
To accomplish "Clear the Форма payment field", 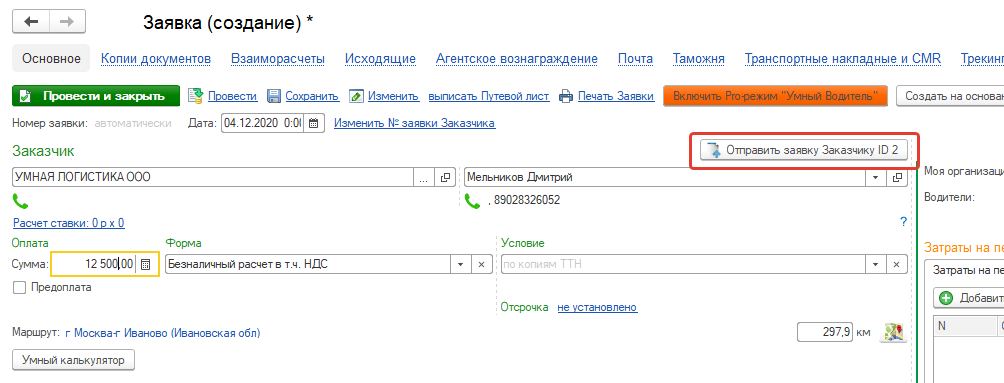I will point(482,264).
